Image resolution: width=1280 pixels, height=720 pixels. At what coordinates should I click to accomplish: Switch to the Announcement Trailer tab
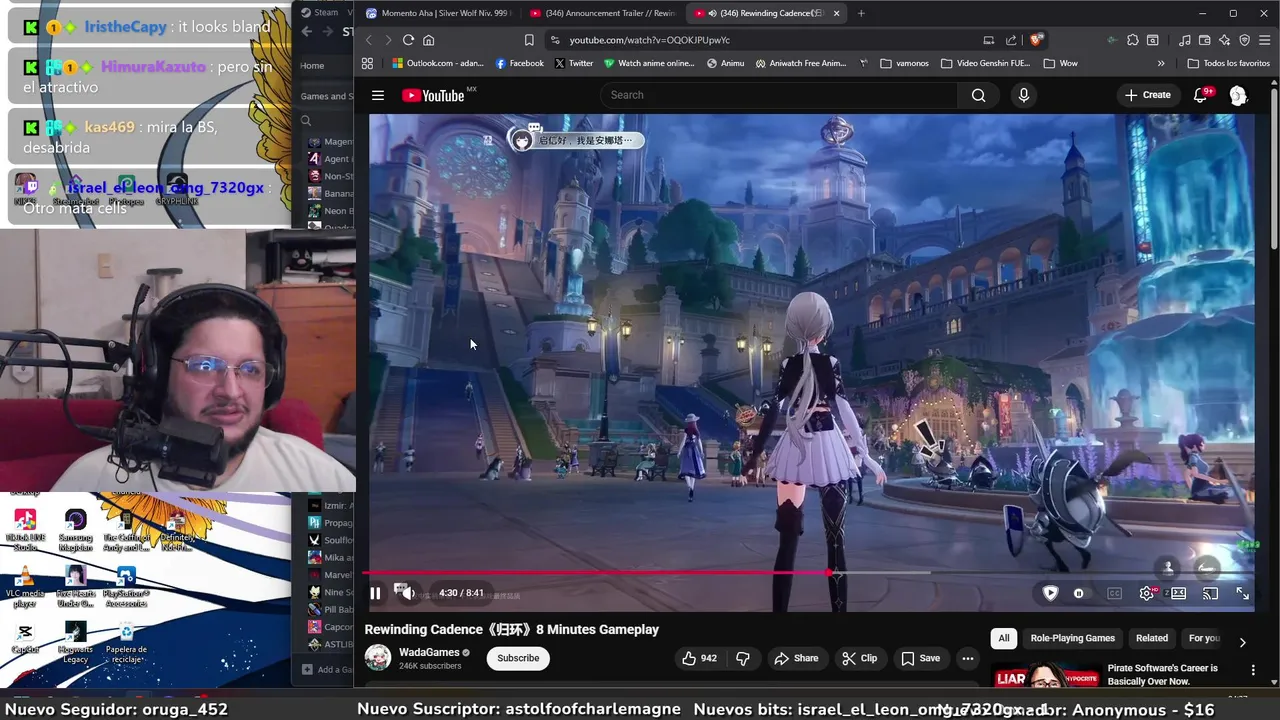click(602, 13)
